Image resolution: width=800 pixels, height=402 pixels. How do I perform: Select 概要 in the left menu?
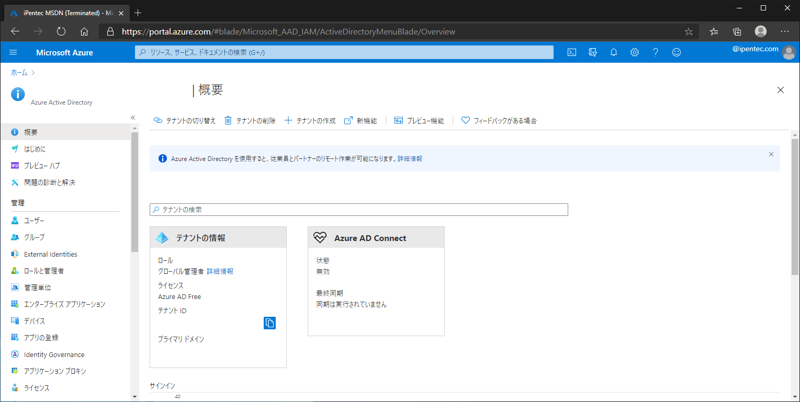coord(65,132)
